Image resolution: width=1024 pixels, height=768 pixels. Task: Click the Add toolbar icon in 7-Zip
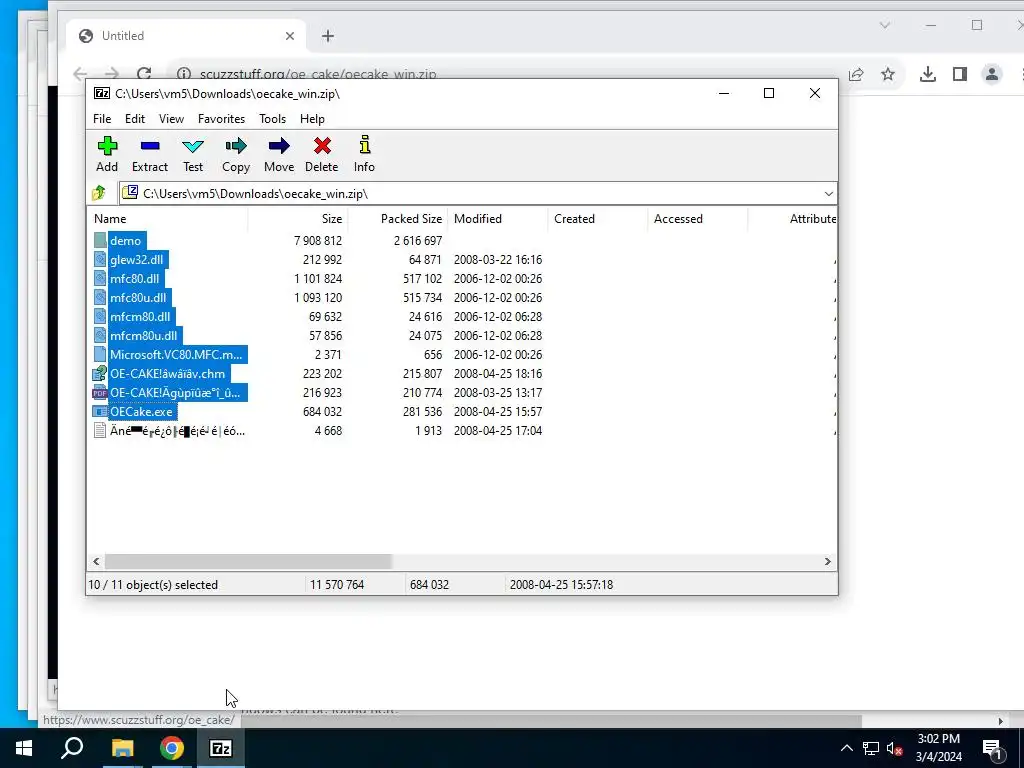tap(107, 146)
